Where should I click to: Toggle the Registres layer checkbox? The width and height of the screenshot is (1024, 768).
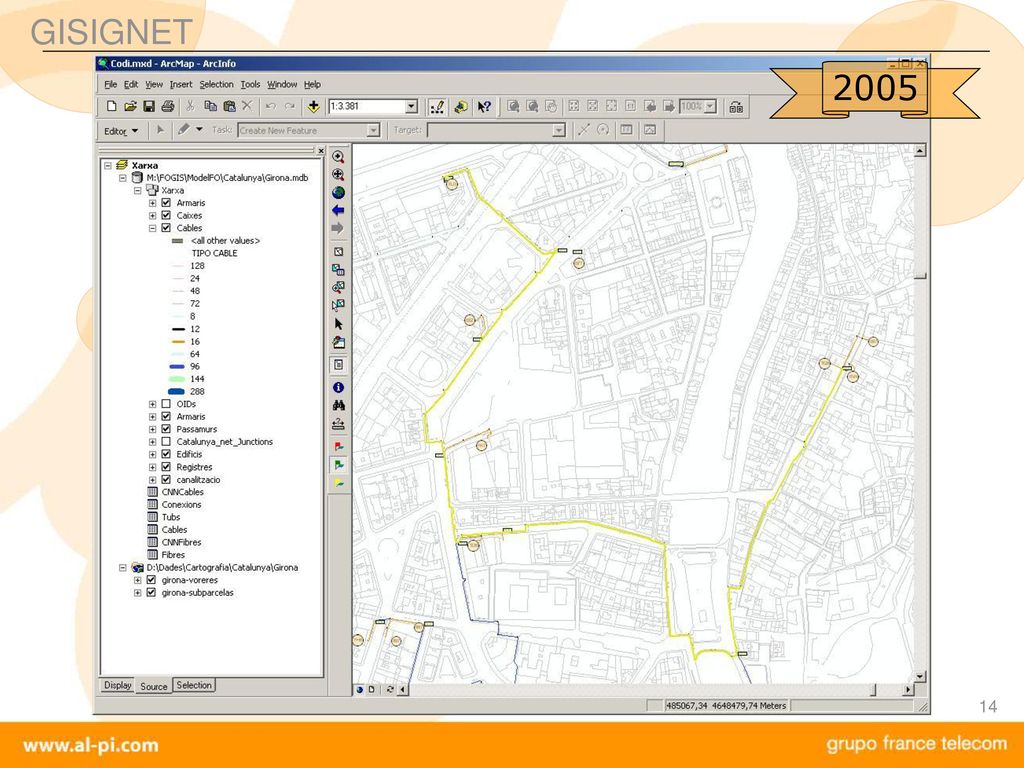(x=166, y=467)
